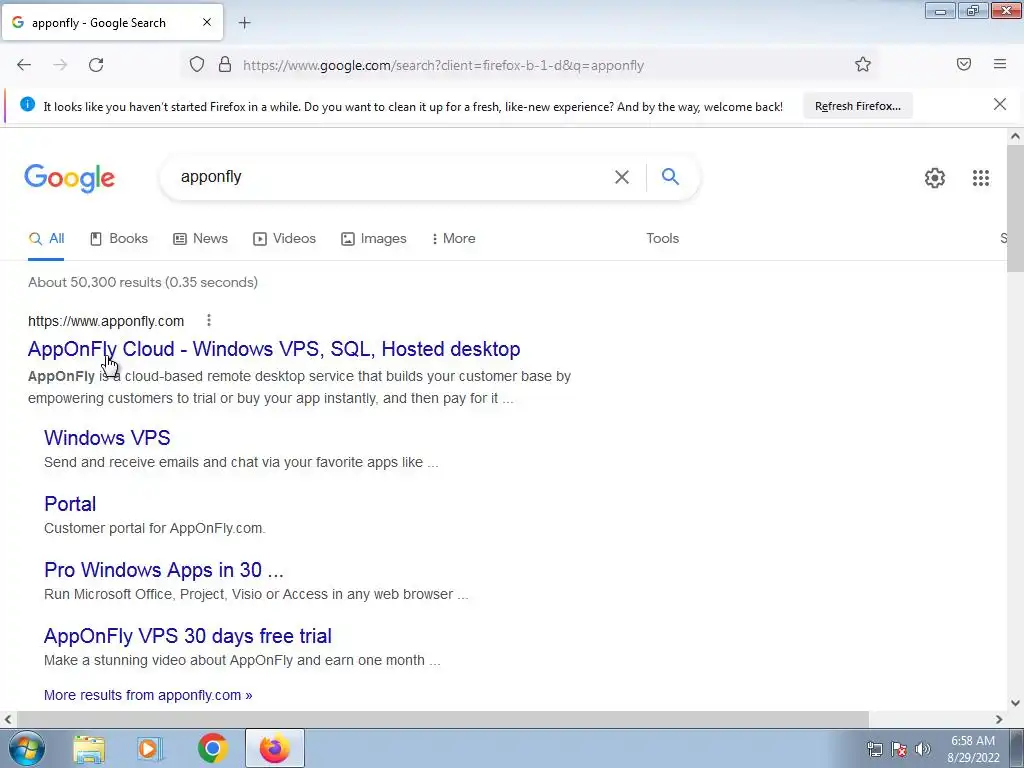
Task: Click the vertical scrollbar up arrow
Action: click(1015, 136)
